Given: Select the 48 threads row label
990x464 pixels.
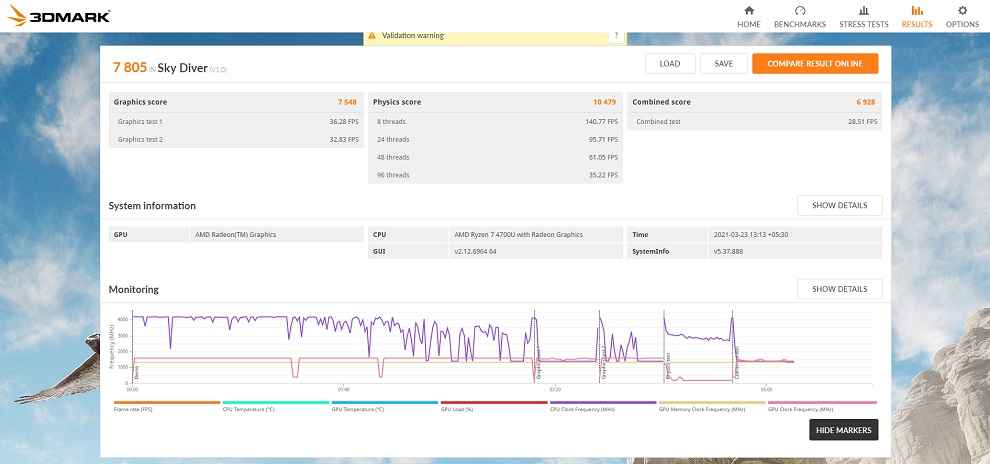Looking at the screenshot, I should (393, 157).
